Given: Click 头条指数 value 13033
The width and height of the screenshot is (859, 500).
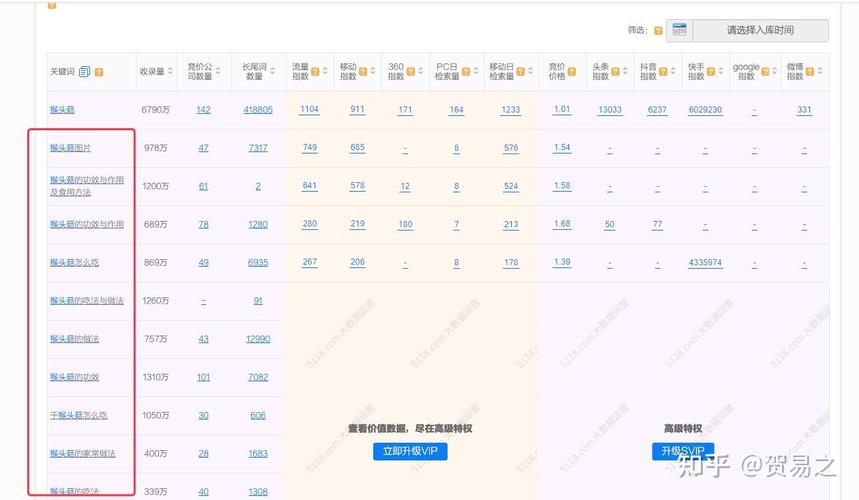Looking at the screenshot, I should 610,110.
